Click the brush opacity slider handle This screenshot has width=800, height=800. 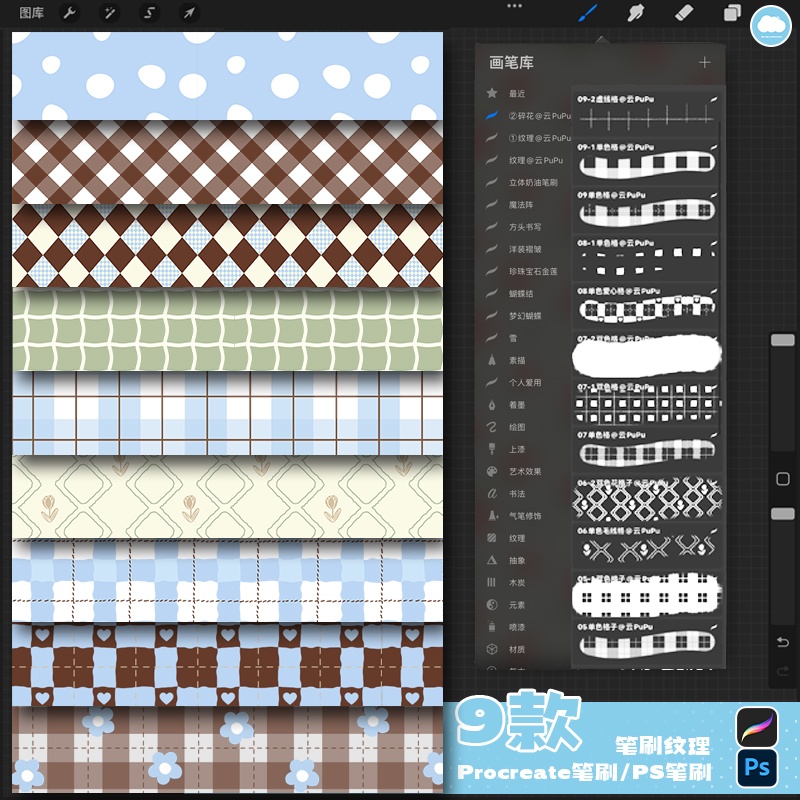pos(783,513)
